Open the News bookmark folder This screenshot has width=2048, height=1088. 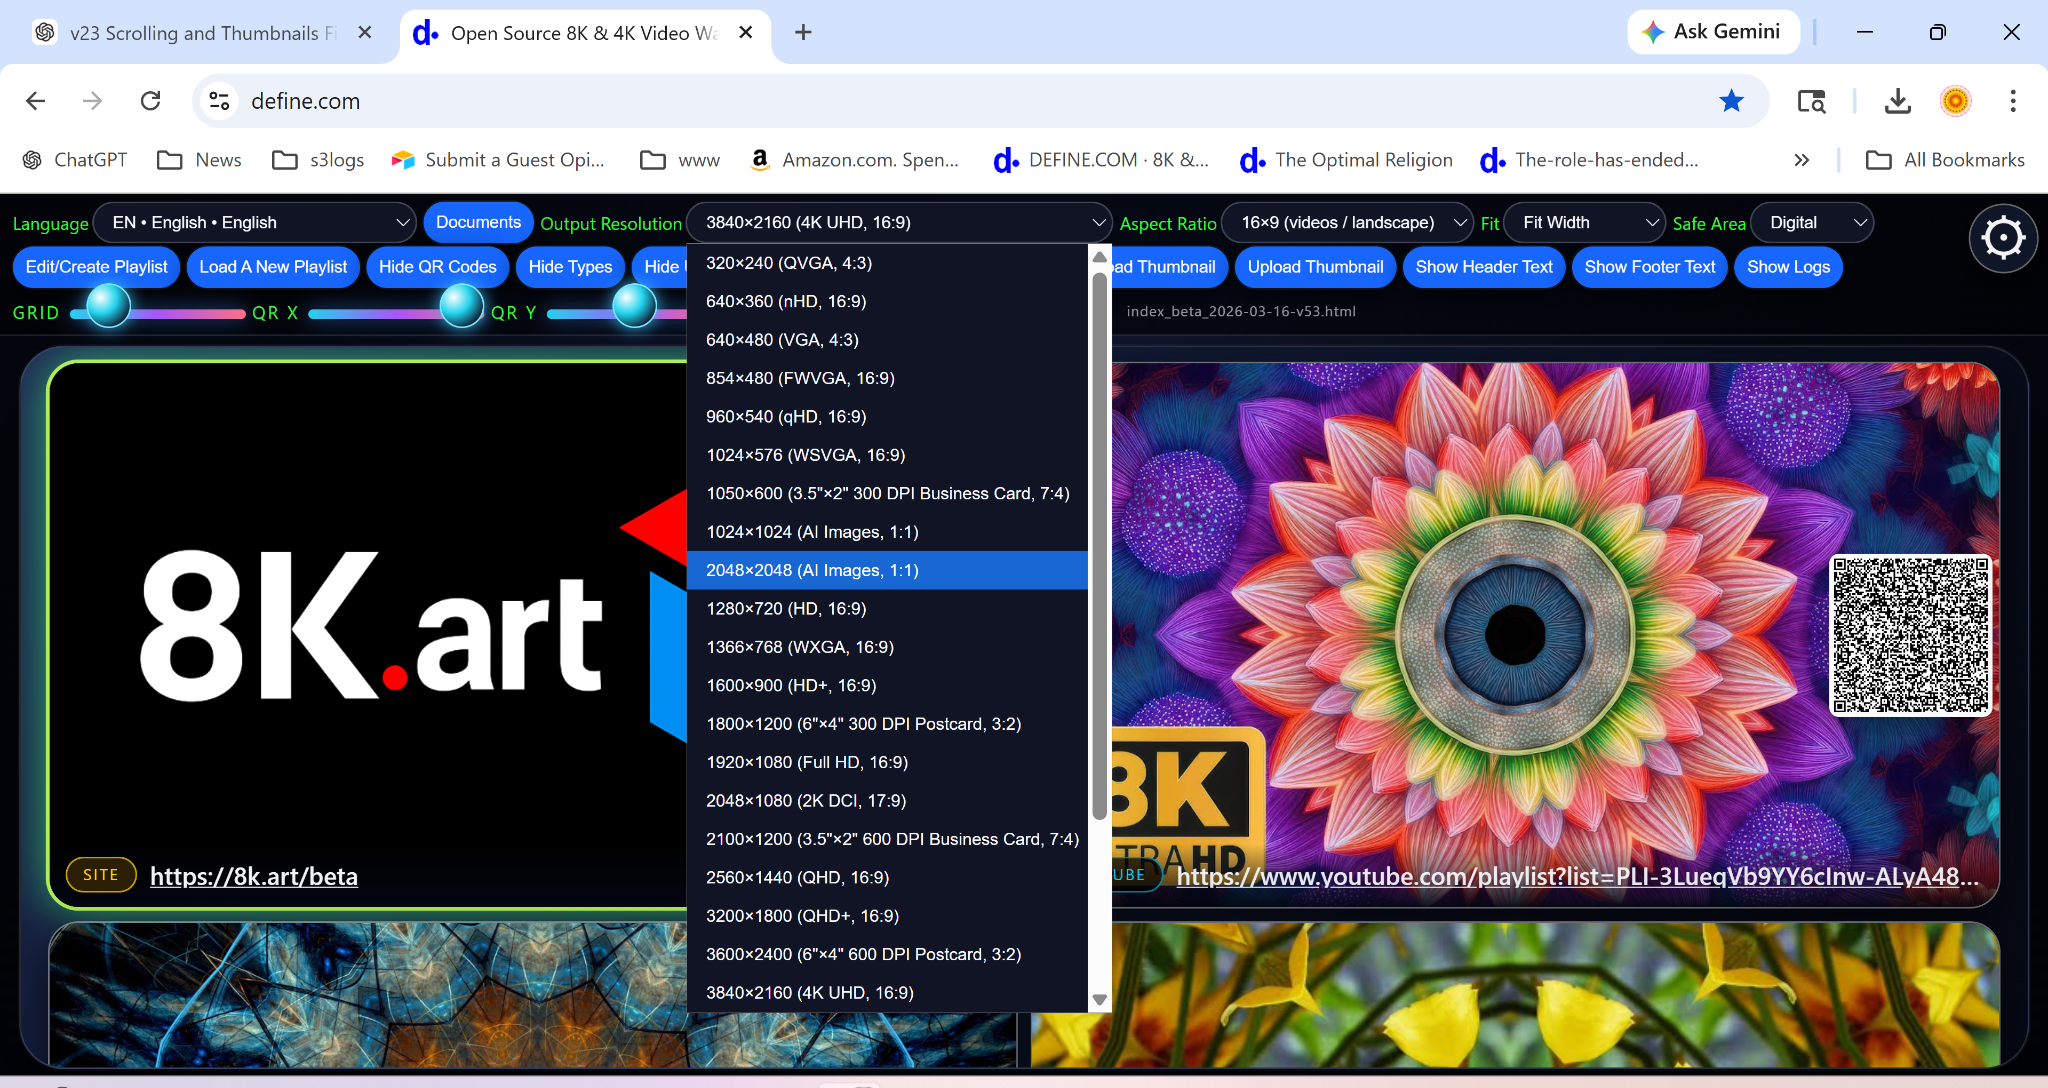tap(200, 160)
